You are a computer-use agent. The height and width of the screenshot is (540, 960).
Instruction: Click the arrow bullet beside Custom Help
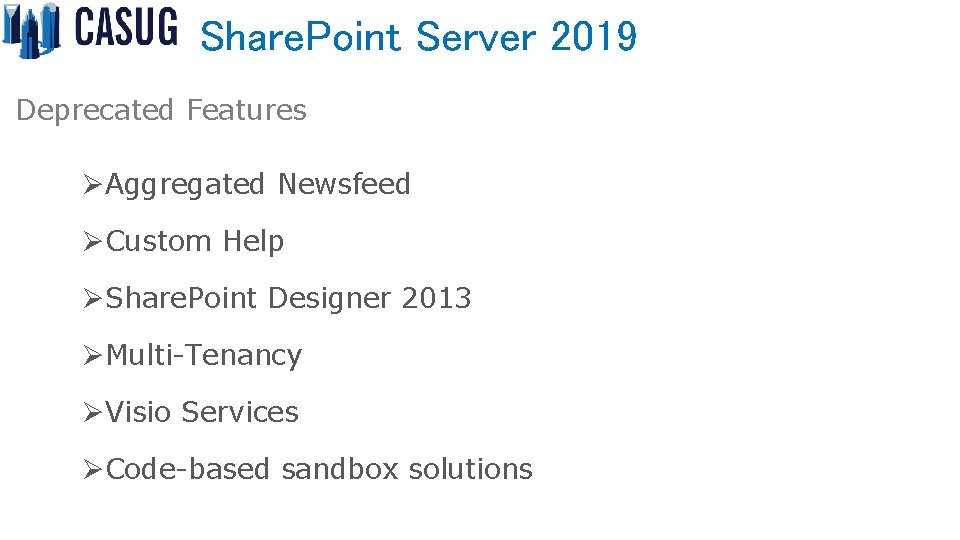(92, 242)
